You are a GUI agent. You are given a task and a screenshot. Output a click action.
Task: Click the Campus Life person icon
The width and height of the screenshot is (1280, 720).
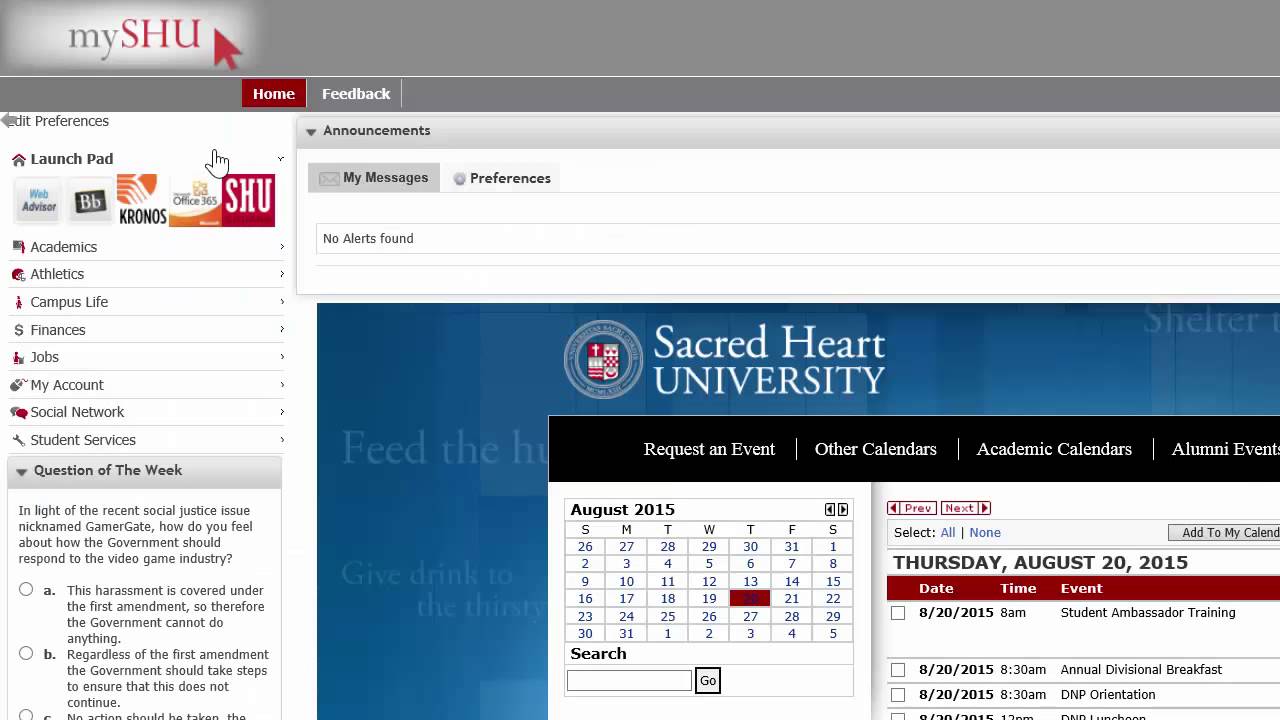point(18,302)
